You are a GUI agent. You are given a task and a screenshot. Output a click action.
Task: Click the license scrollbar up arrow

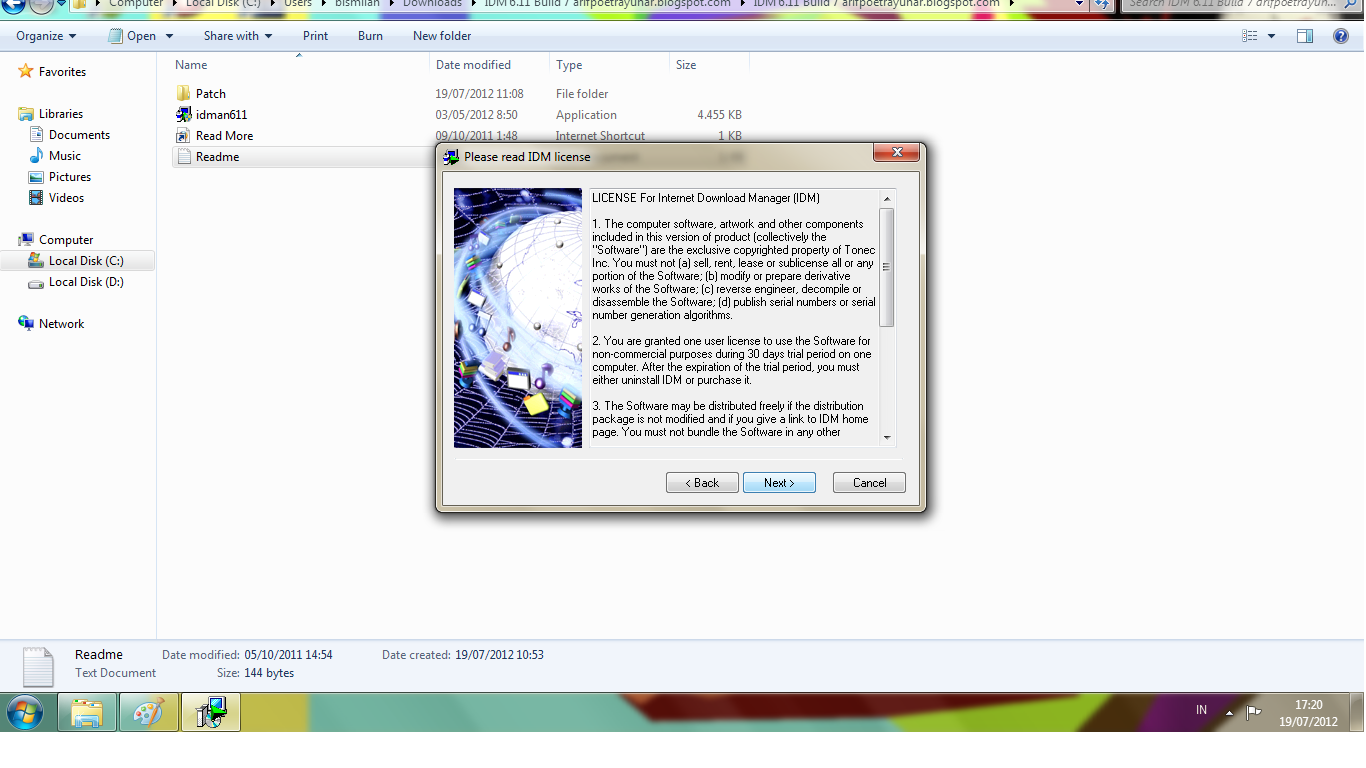coord(886,198)
